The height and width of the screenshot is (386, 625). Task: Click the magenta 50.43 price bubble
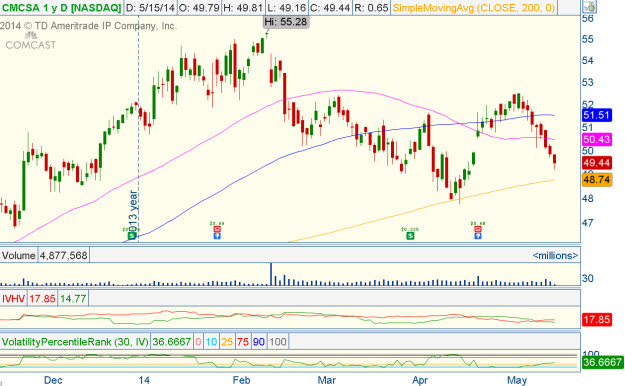click(596, 140)
